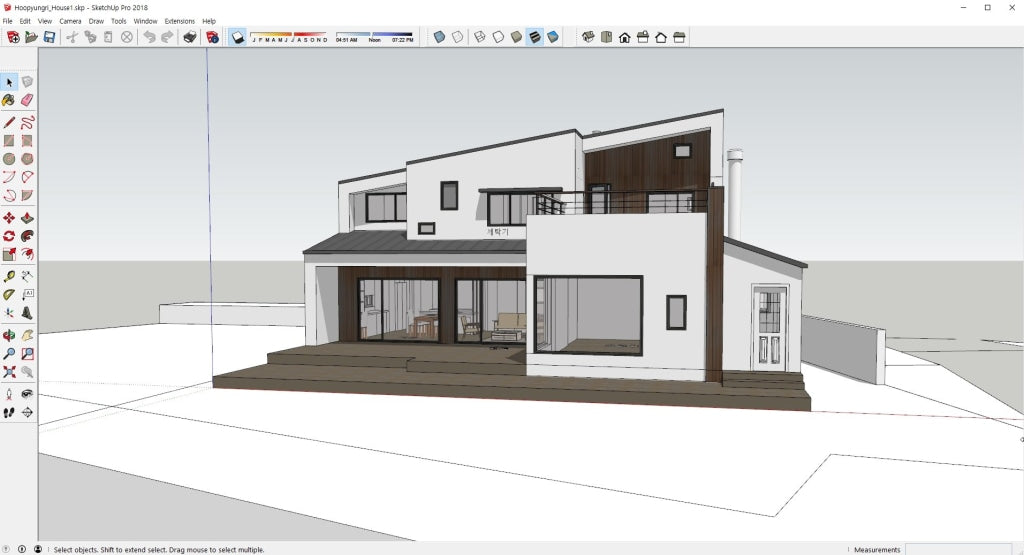Print the model using printer icon
Screen dimensions: 1024x555
[x=189, y=37]
